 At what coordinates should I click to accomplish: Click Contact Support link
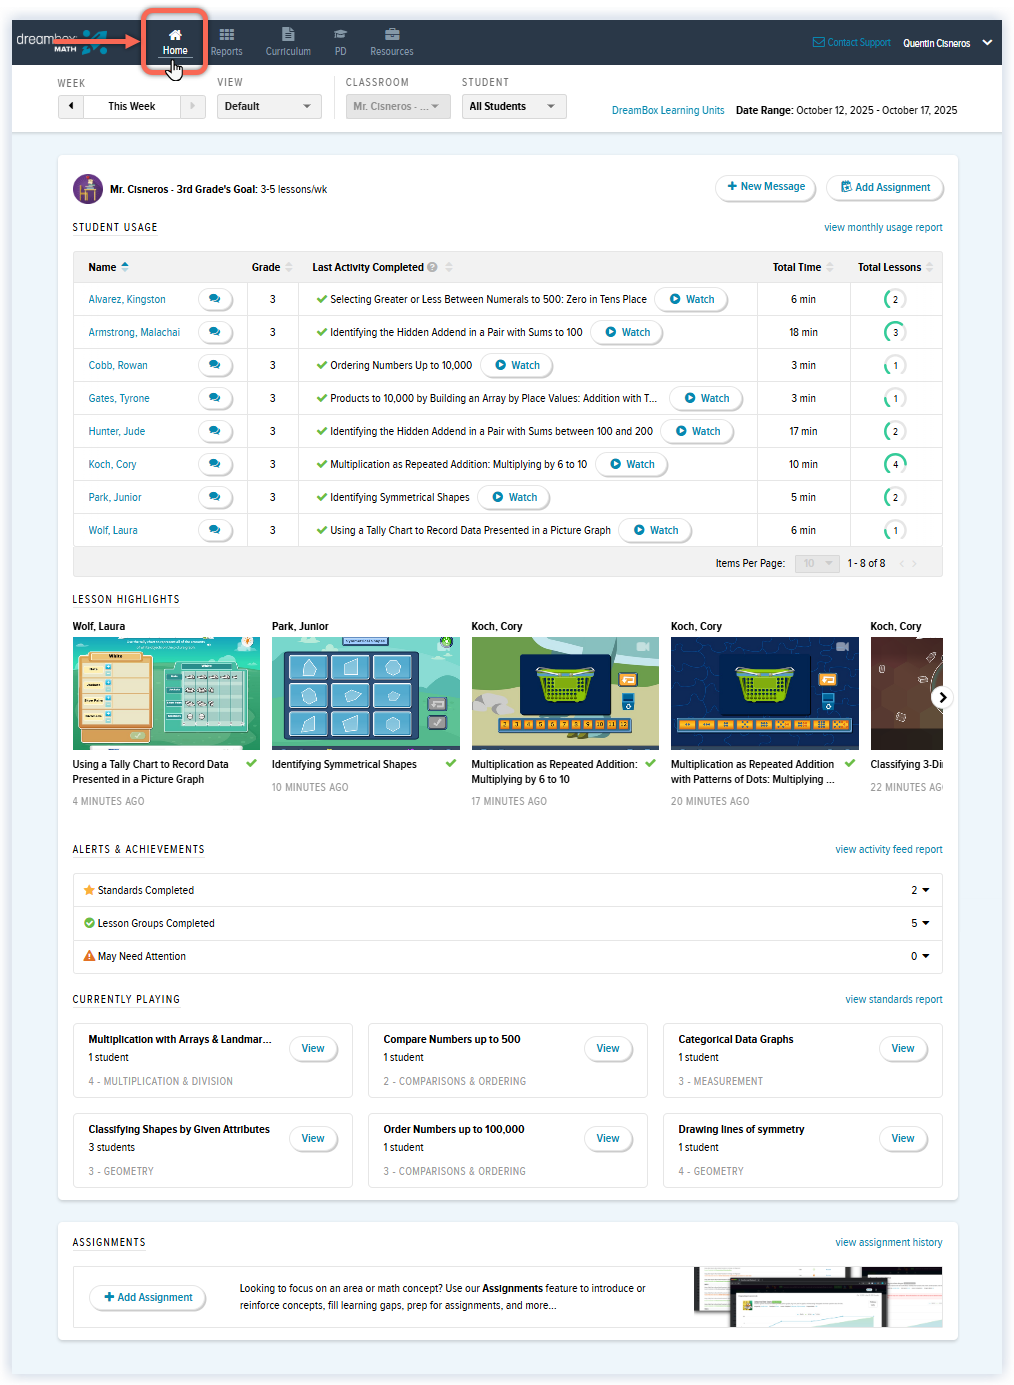tap(852, 43)
